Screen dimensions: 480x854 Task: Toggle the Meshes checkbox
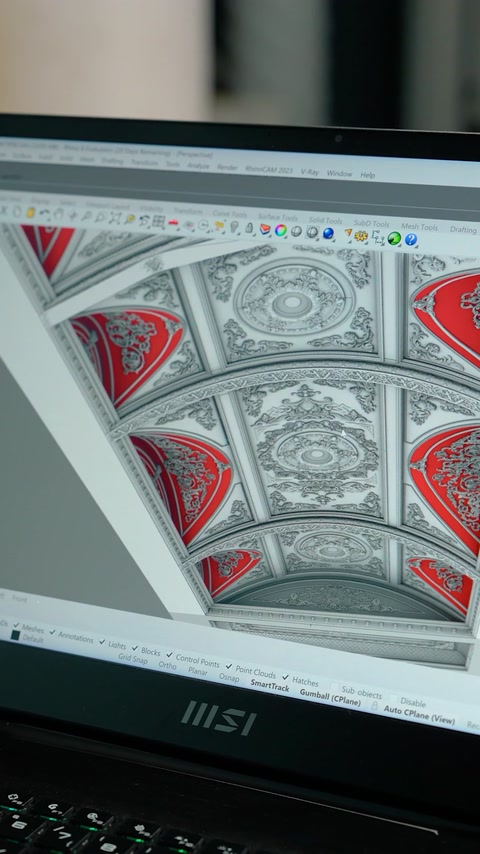16,625
